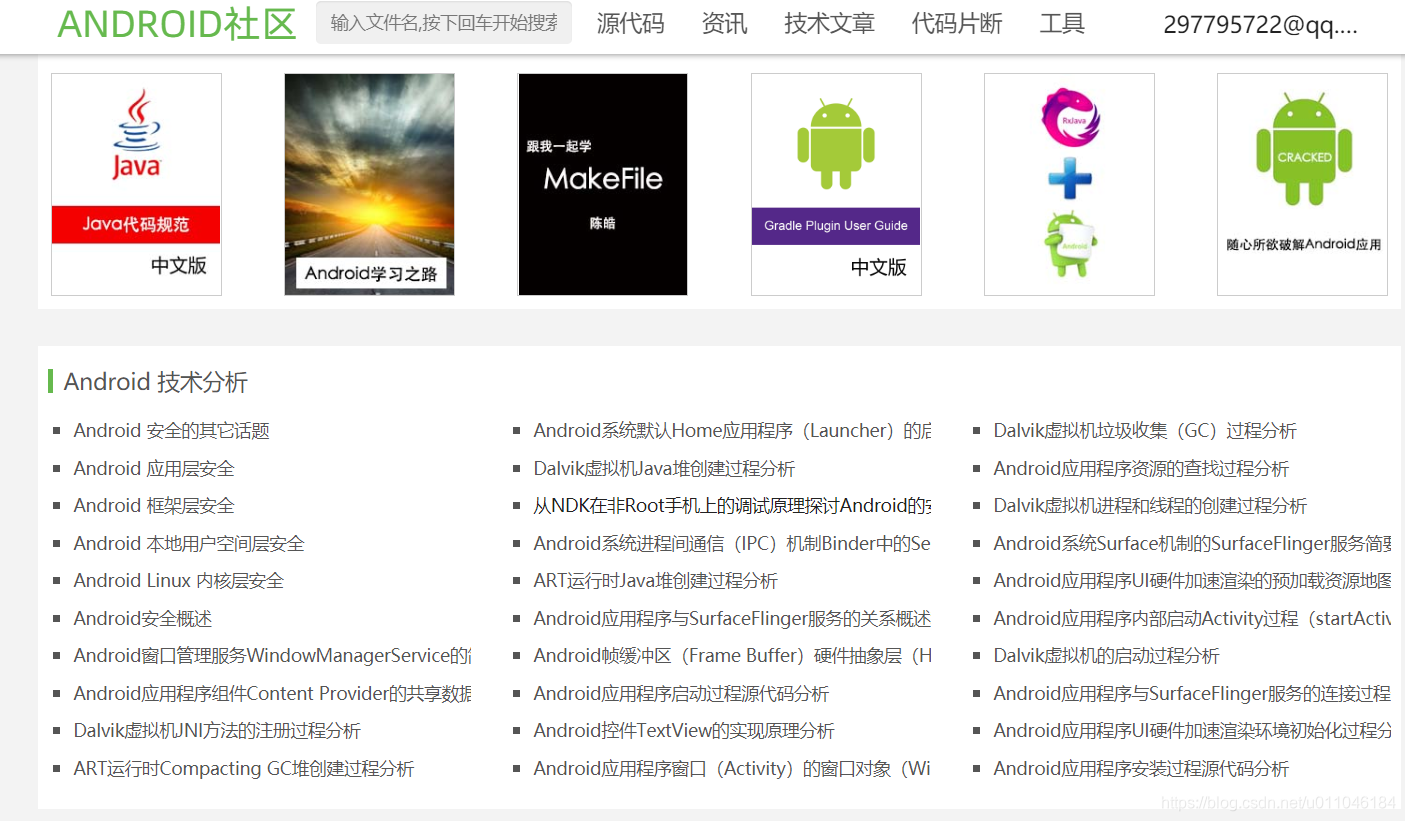Screen dimensions: 1405x821
Task: Open the 随心所欲破解Android应用 CRACKED cover
Action: pyautogui.click(x=1302, y=184)
